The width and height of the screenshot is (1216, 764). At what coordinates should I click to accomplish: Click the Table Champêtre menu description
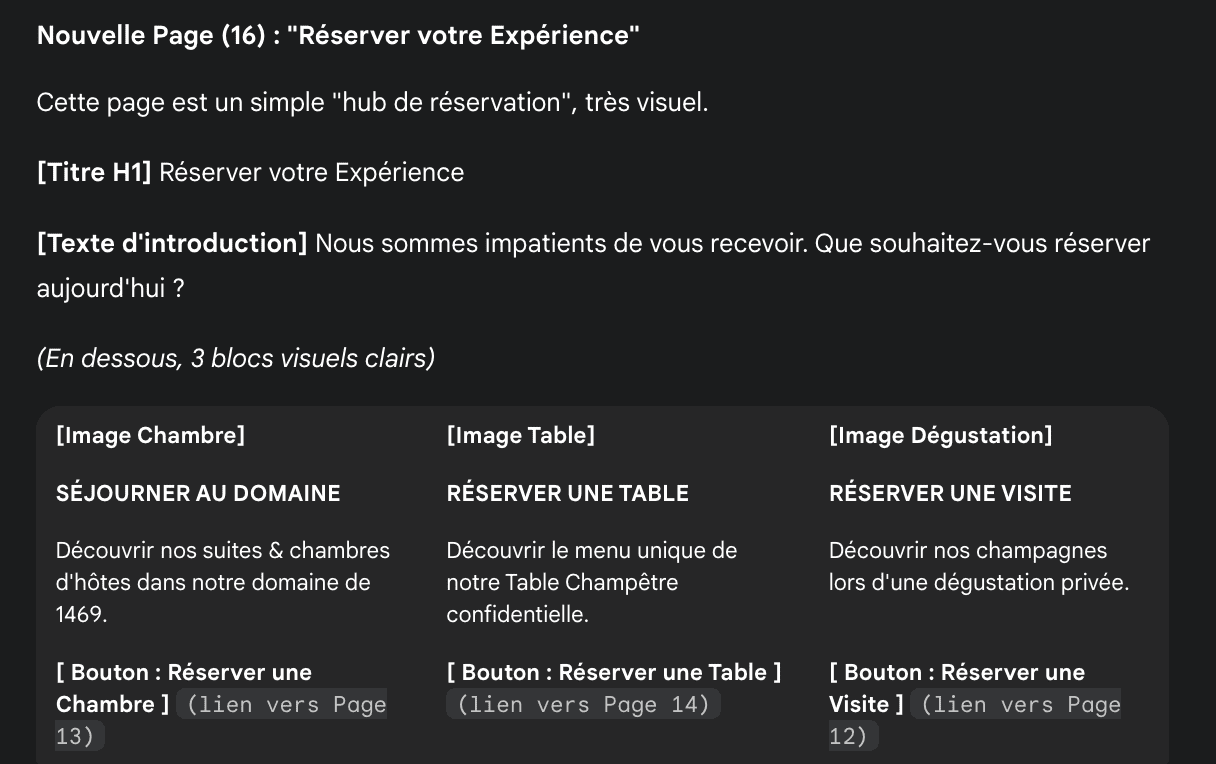pyautogui.click(x=592, y=582)
